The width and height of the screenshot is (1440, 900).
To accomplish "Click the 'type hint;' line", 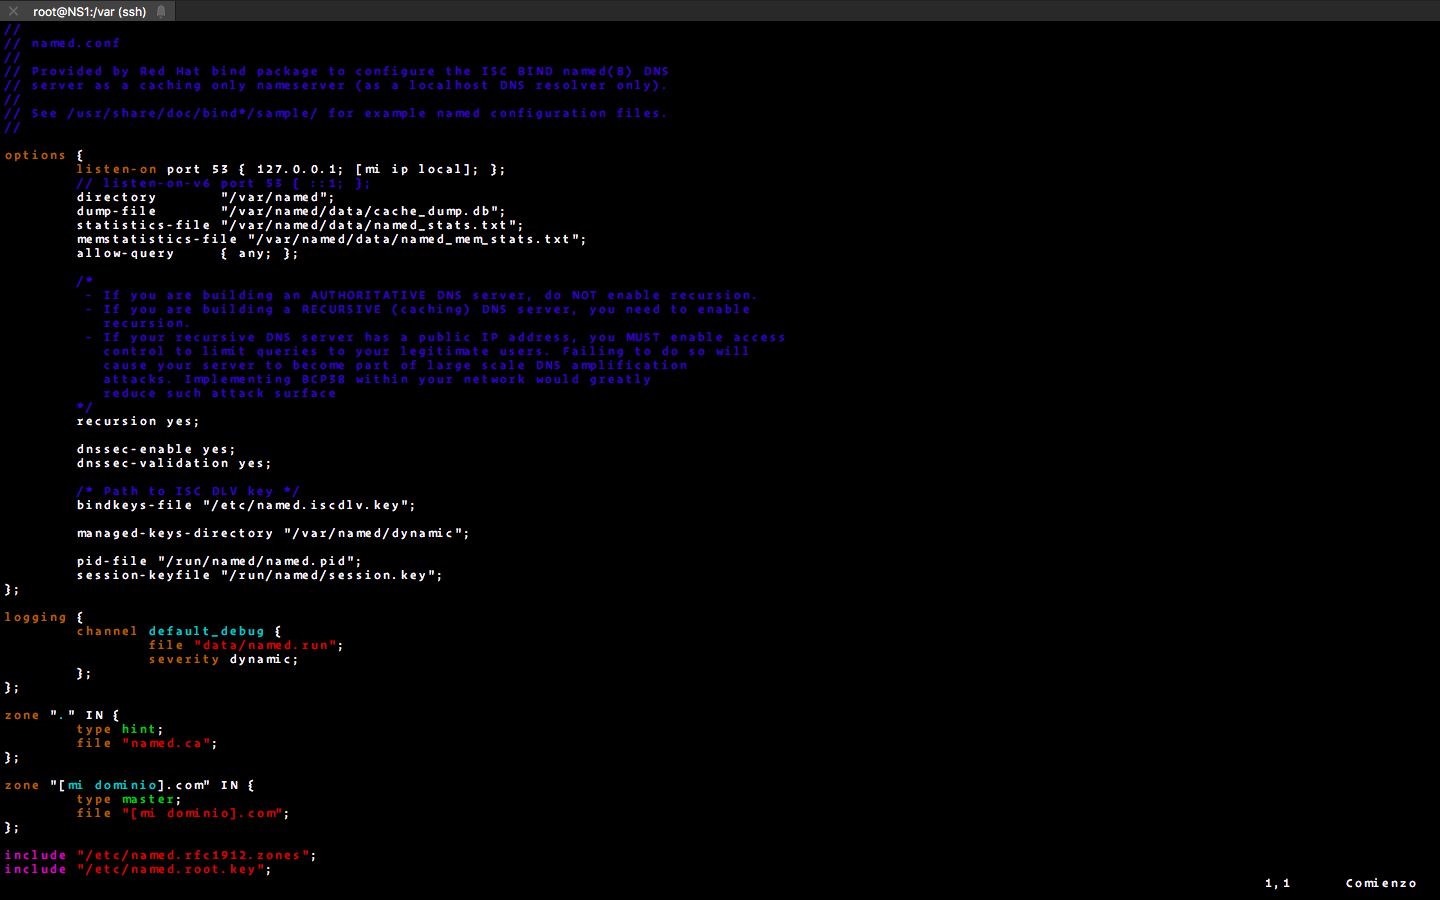I will pos(120,729).
